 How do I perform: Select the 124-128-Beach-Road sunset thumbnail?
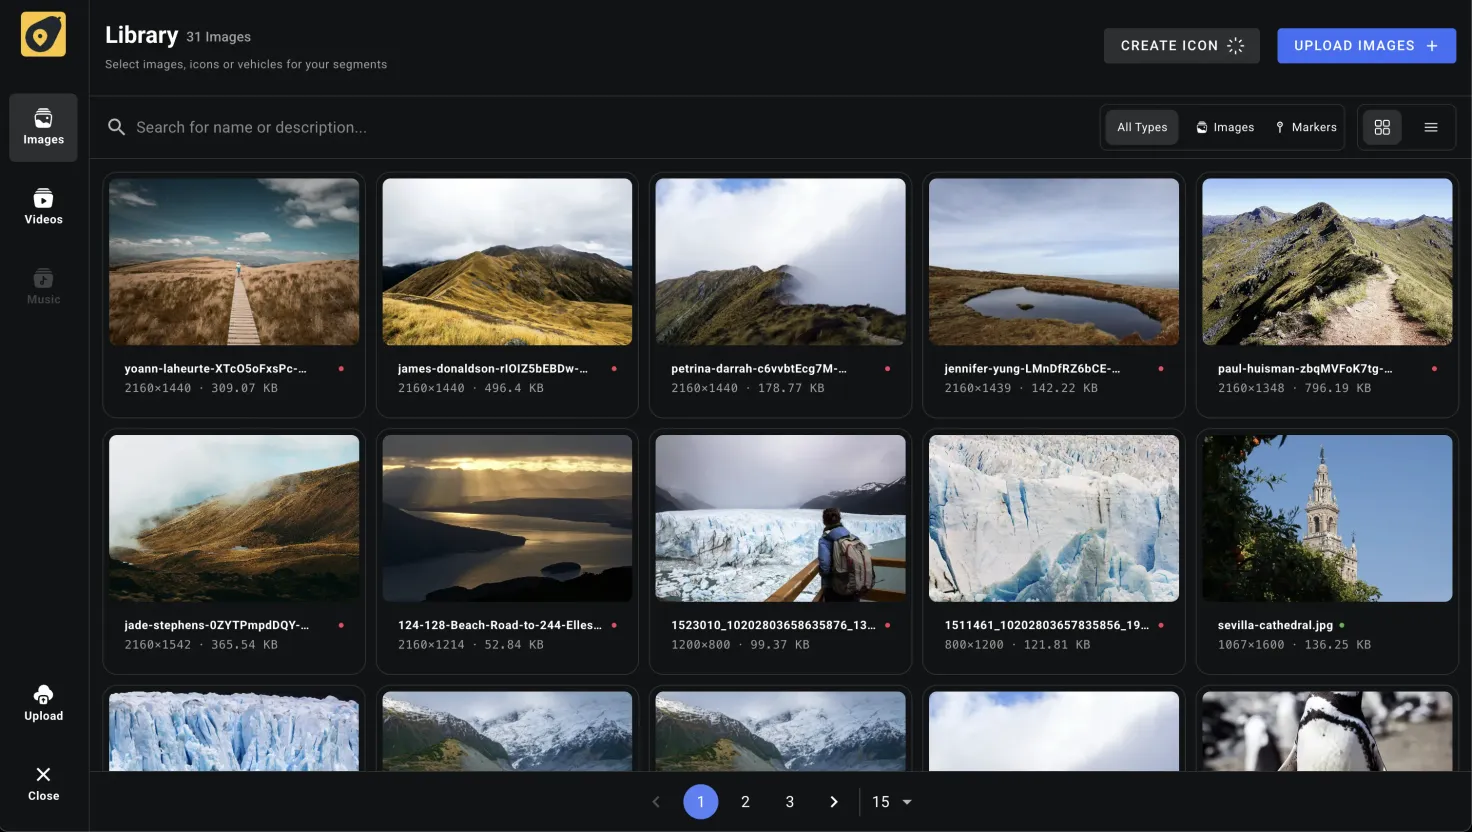[507, 518]
